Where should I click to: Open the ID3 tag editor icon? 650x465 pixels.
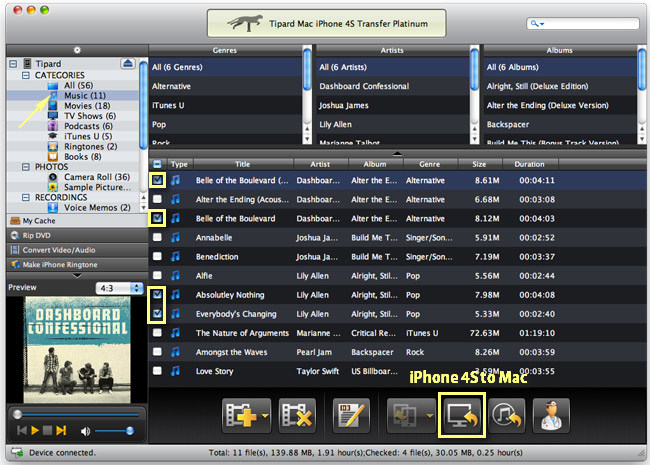pos(351,415)
